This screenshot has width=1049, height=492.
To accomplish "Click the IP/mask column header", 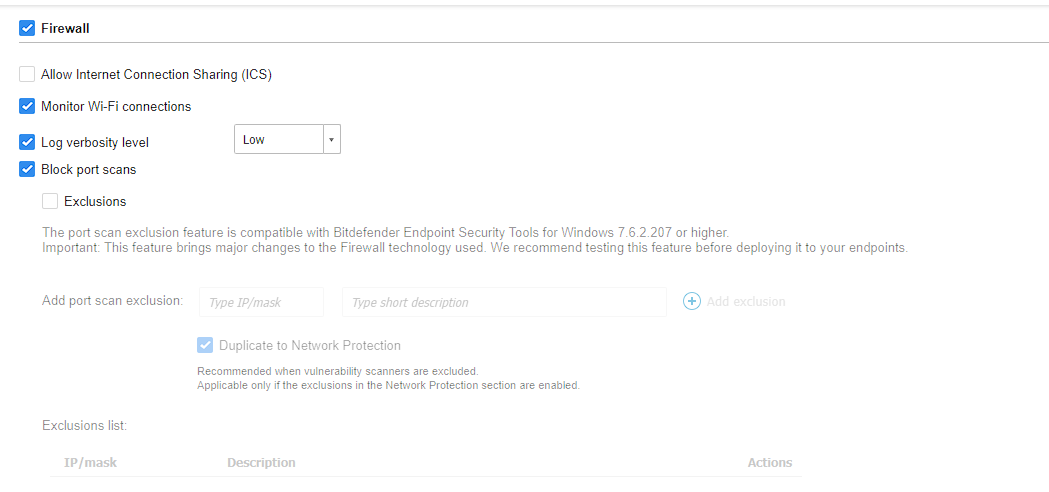I will tap(90, 463).
